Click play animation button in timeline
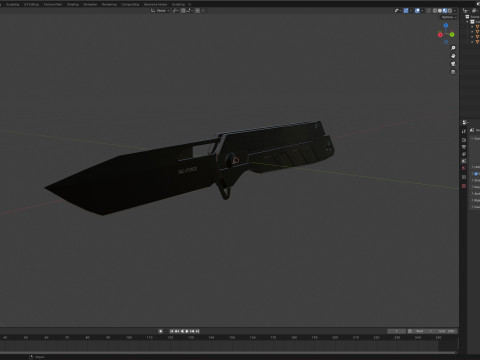The image size is (480, 360). pyautogui.click(x=187, y=331)
